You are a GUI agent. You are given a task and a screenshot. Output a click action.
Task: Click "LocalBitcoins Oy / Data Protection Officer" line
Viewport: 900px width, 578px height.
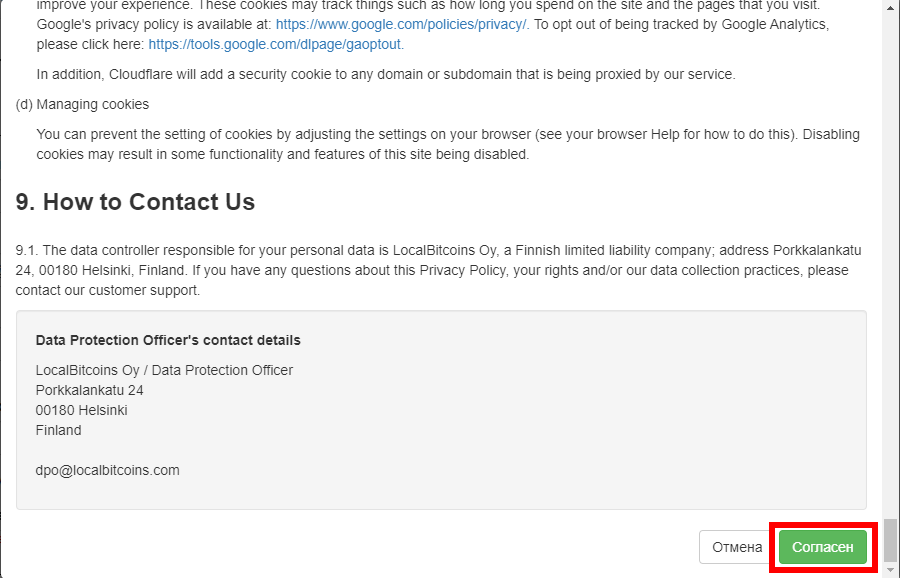point(165,370)
